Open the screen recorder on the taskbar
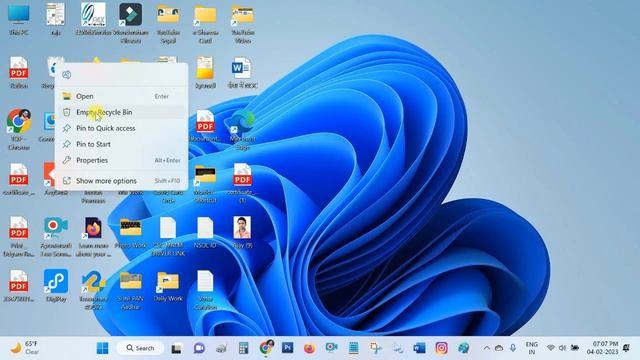 (331, 348)
